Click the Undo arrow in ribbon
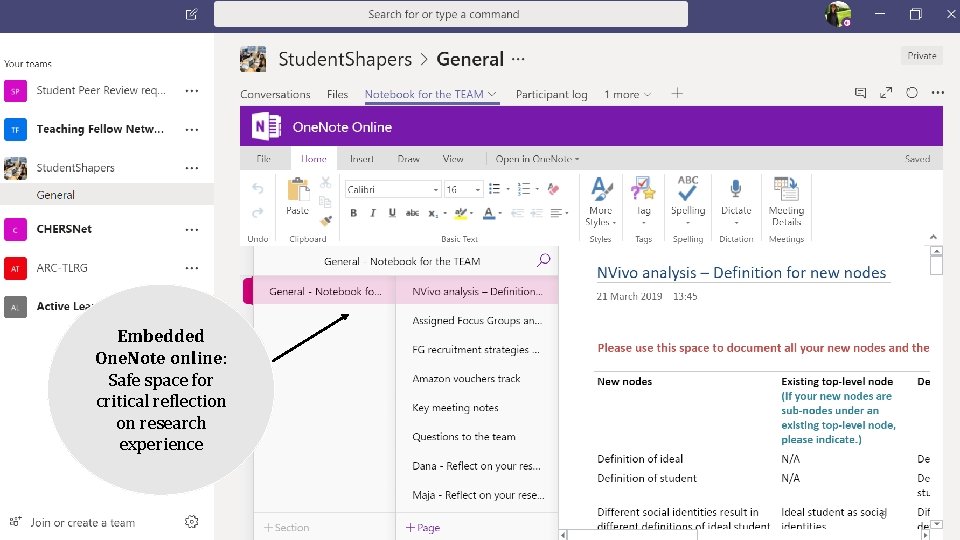 pos(258,189)
